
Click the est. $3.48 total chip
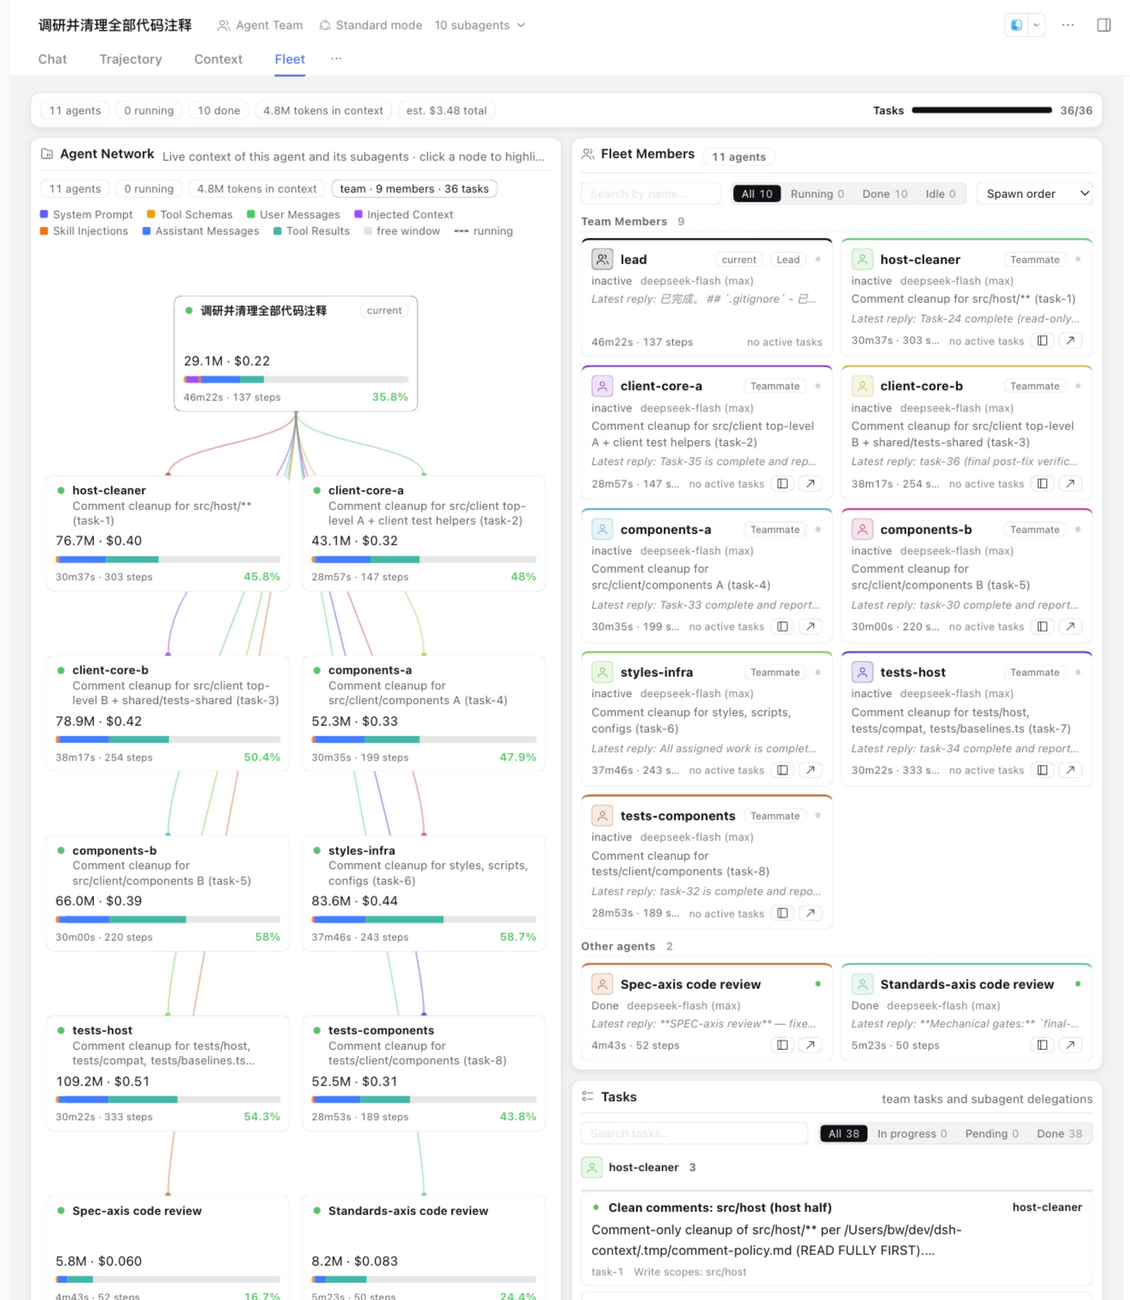(447, 111)
